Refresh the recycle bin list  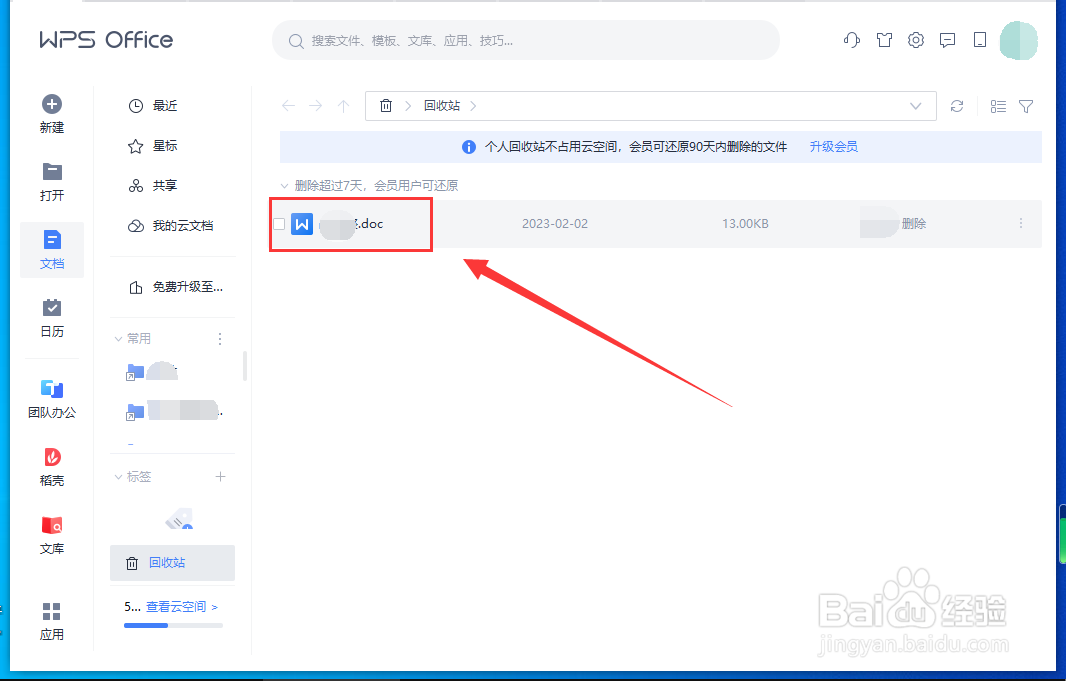click(957, 105)
